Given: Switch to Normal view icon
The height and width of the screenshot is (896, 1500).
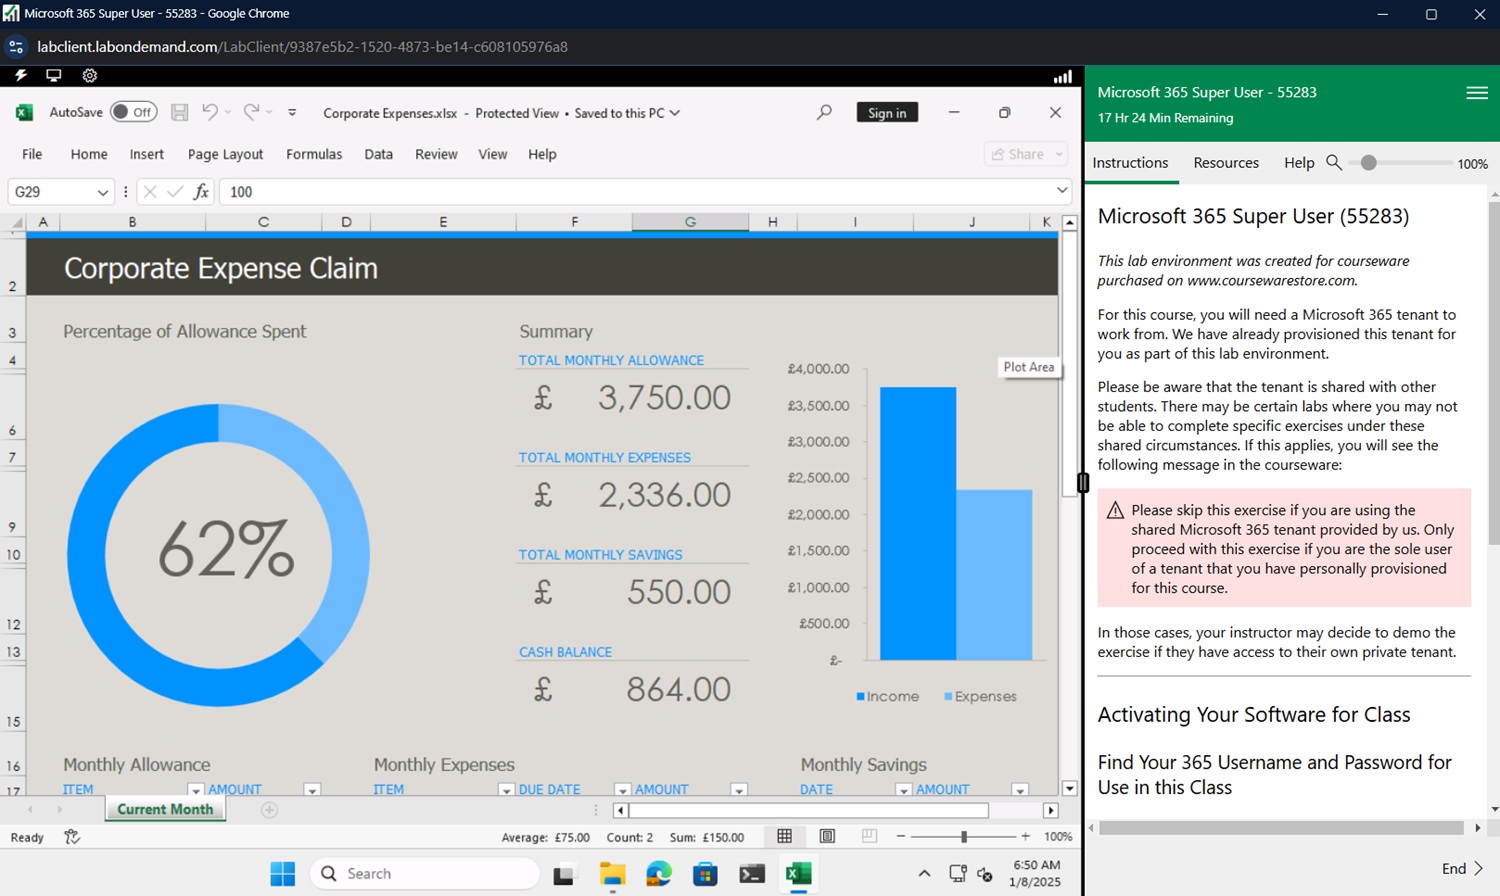Looking at the screenshot, I should tap(785, 836).
